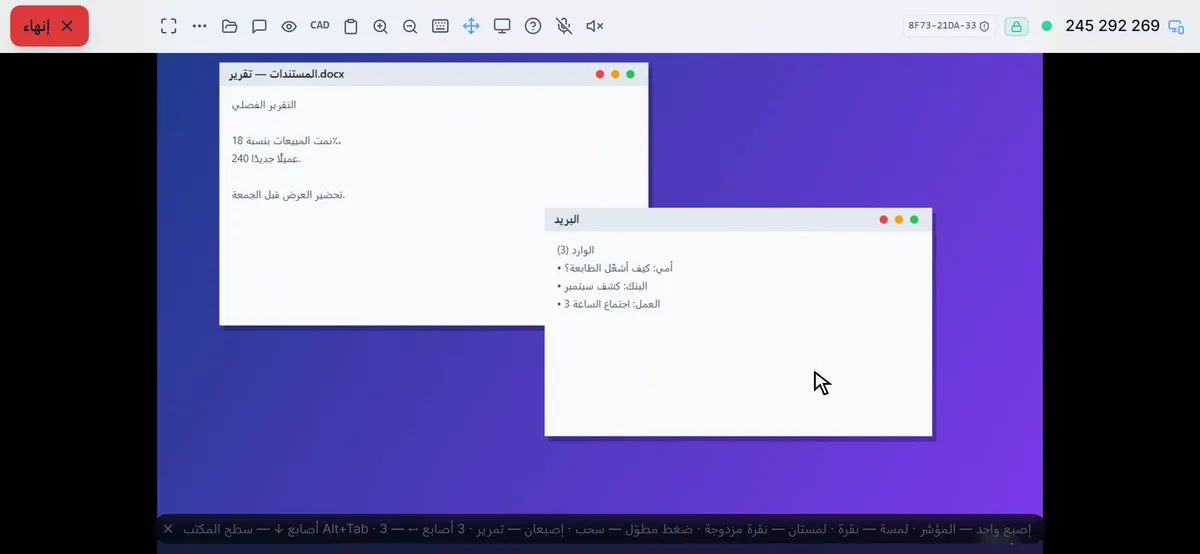Click the session code 8F73-21DA-33 badge
Screen dimensions: 1200x554
tap(948, 26)
